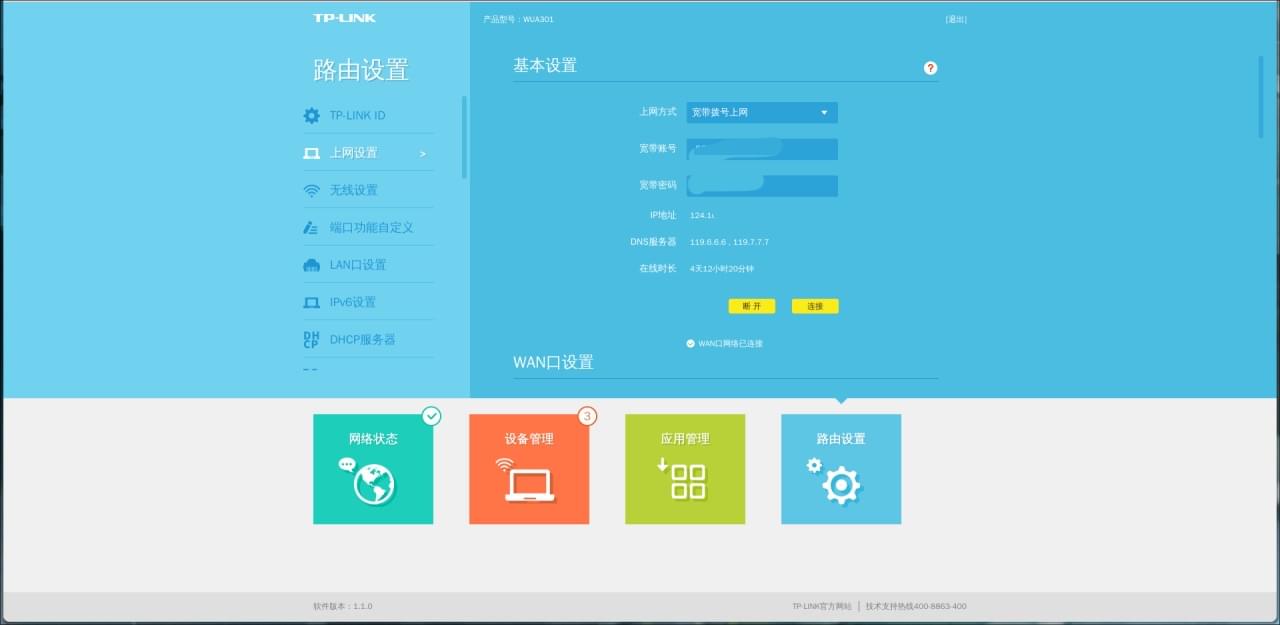Open the 设备管理 tile
Viewport: 1280px width, 625px height.
click(x=529, y=469)
